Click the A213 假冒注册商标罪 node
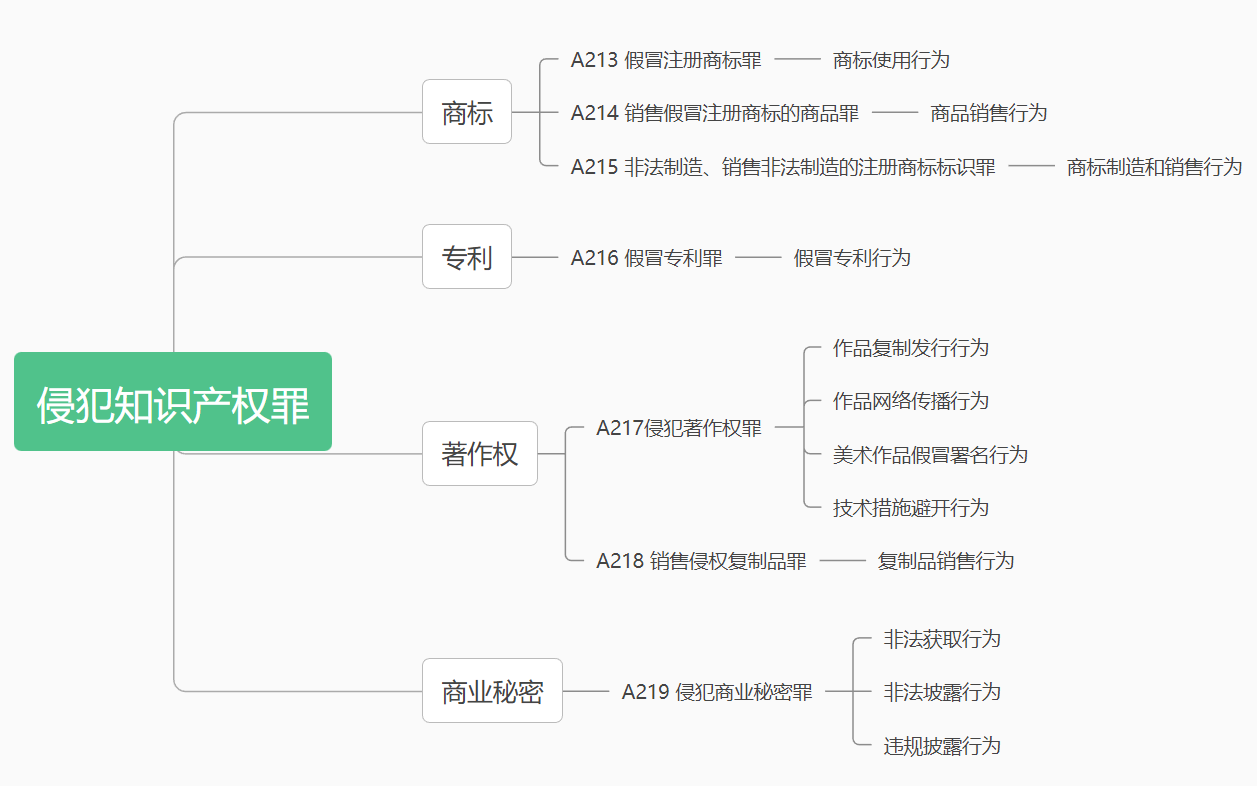Viewport: 1257px width, 786px height. pos(666,60)
